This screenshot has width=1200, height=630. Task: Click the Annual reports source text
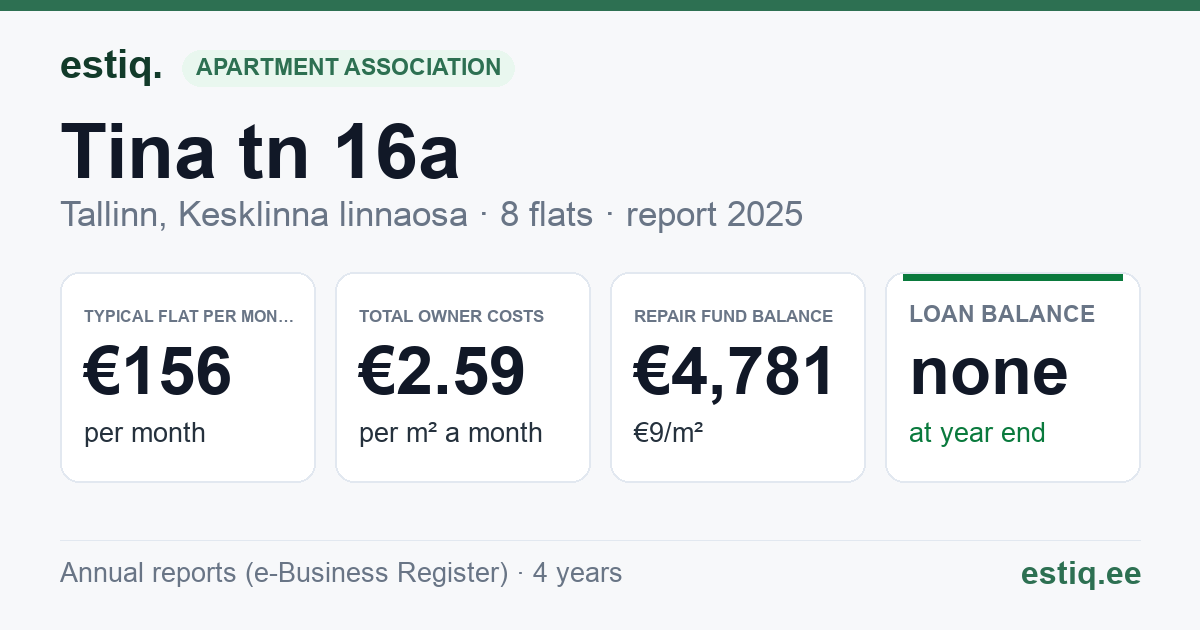[341, 573]
